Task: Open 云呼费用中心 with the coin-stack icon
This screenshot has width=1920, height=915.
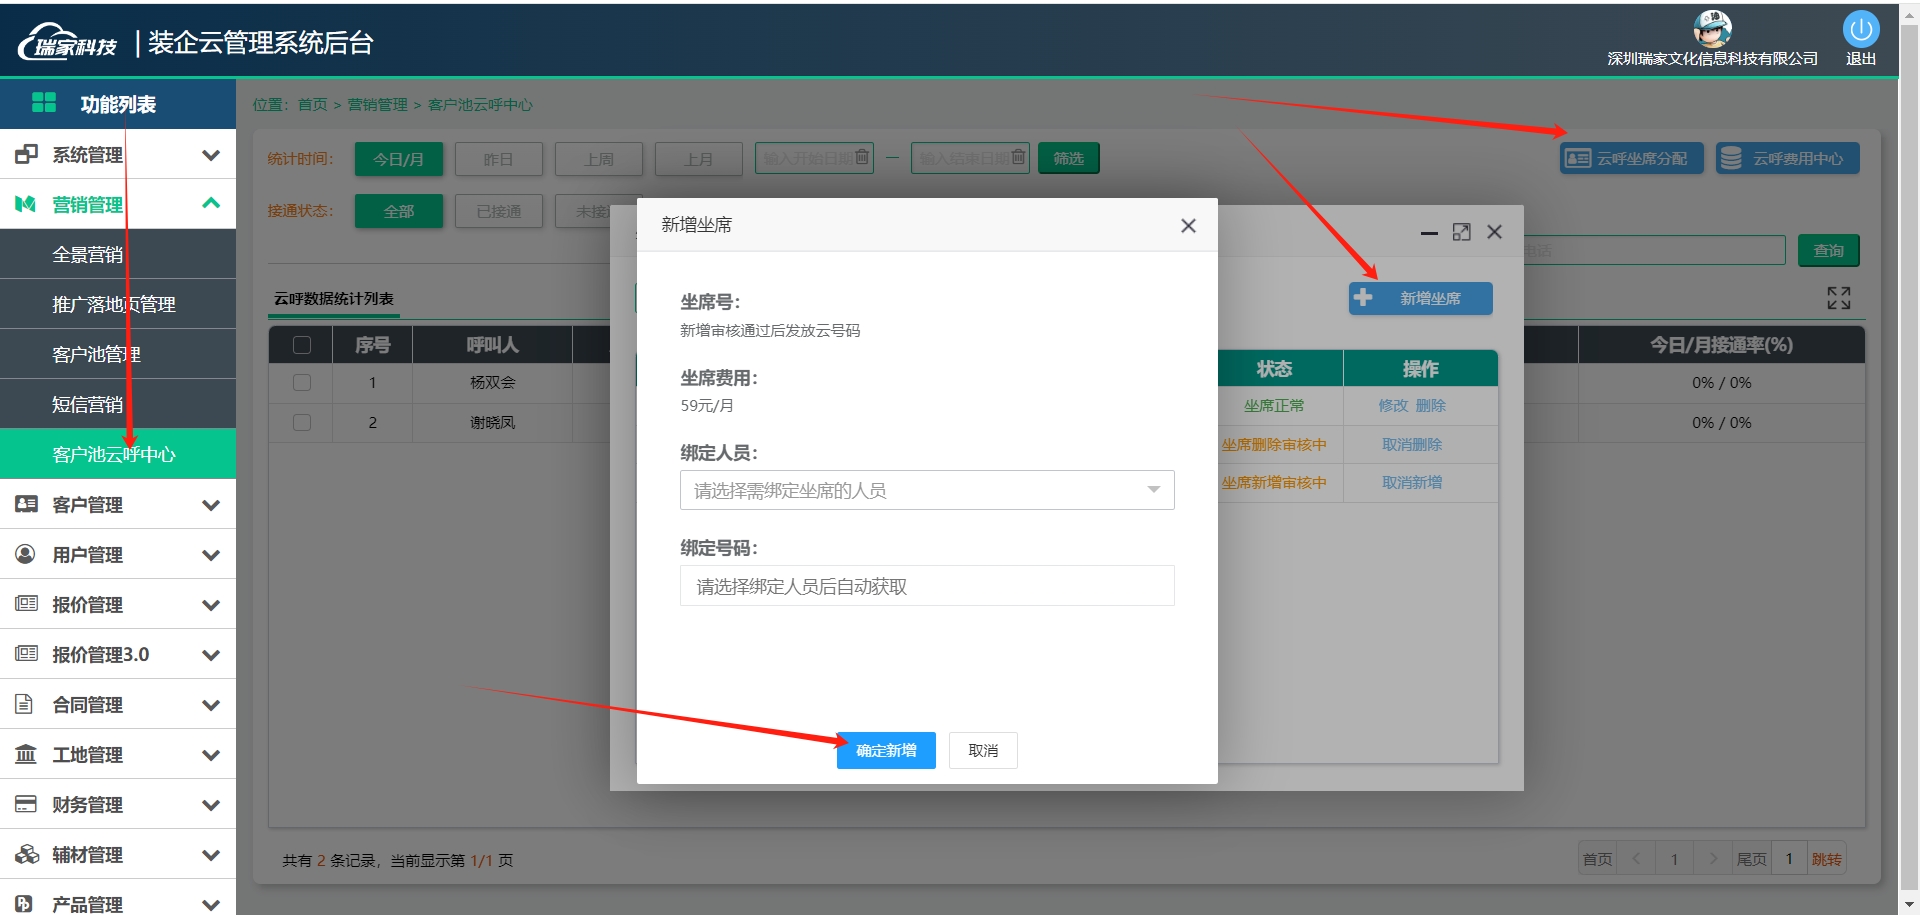Action: point(1731,159)
